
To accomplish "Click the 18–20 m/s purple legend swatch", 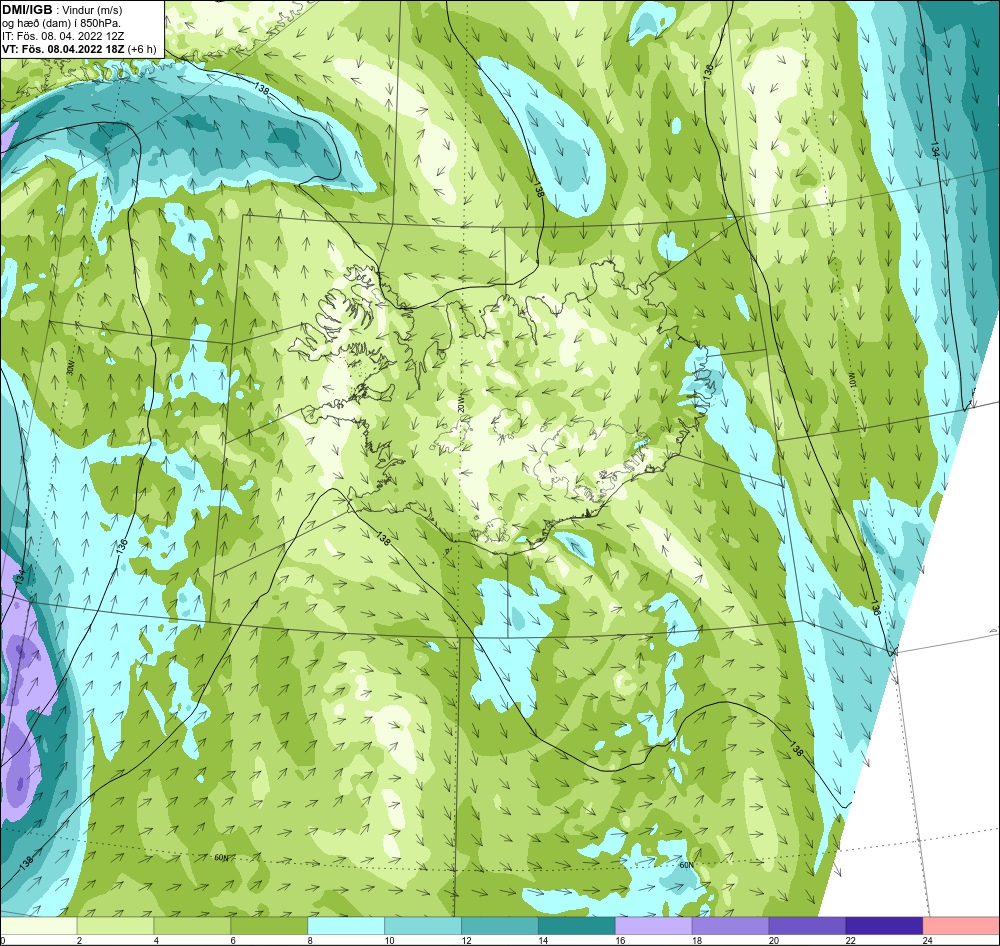I will click(x=730, y=926).
